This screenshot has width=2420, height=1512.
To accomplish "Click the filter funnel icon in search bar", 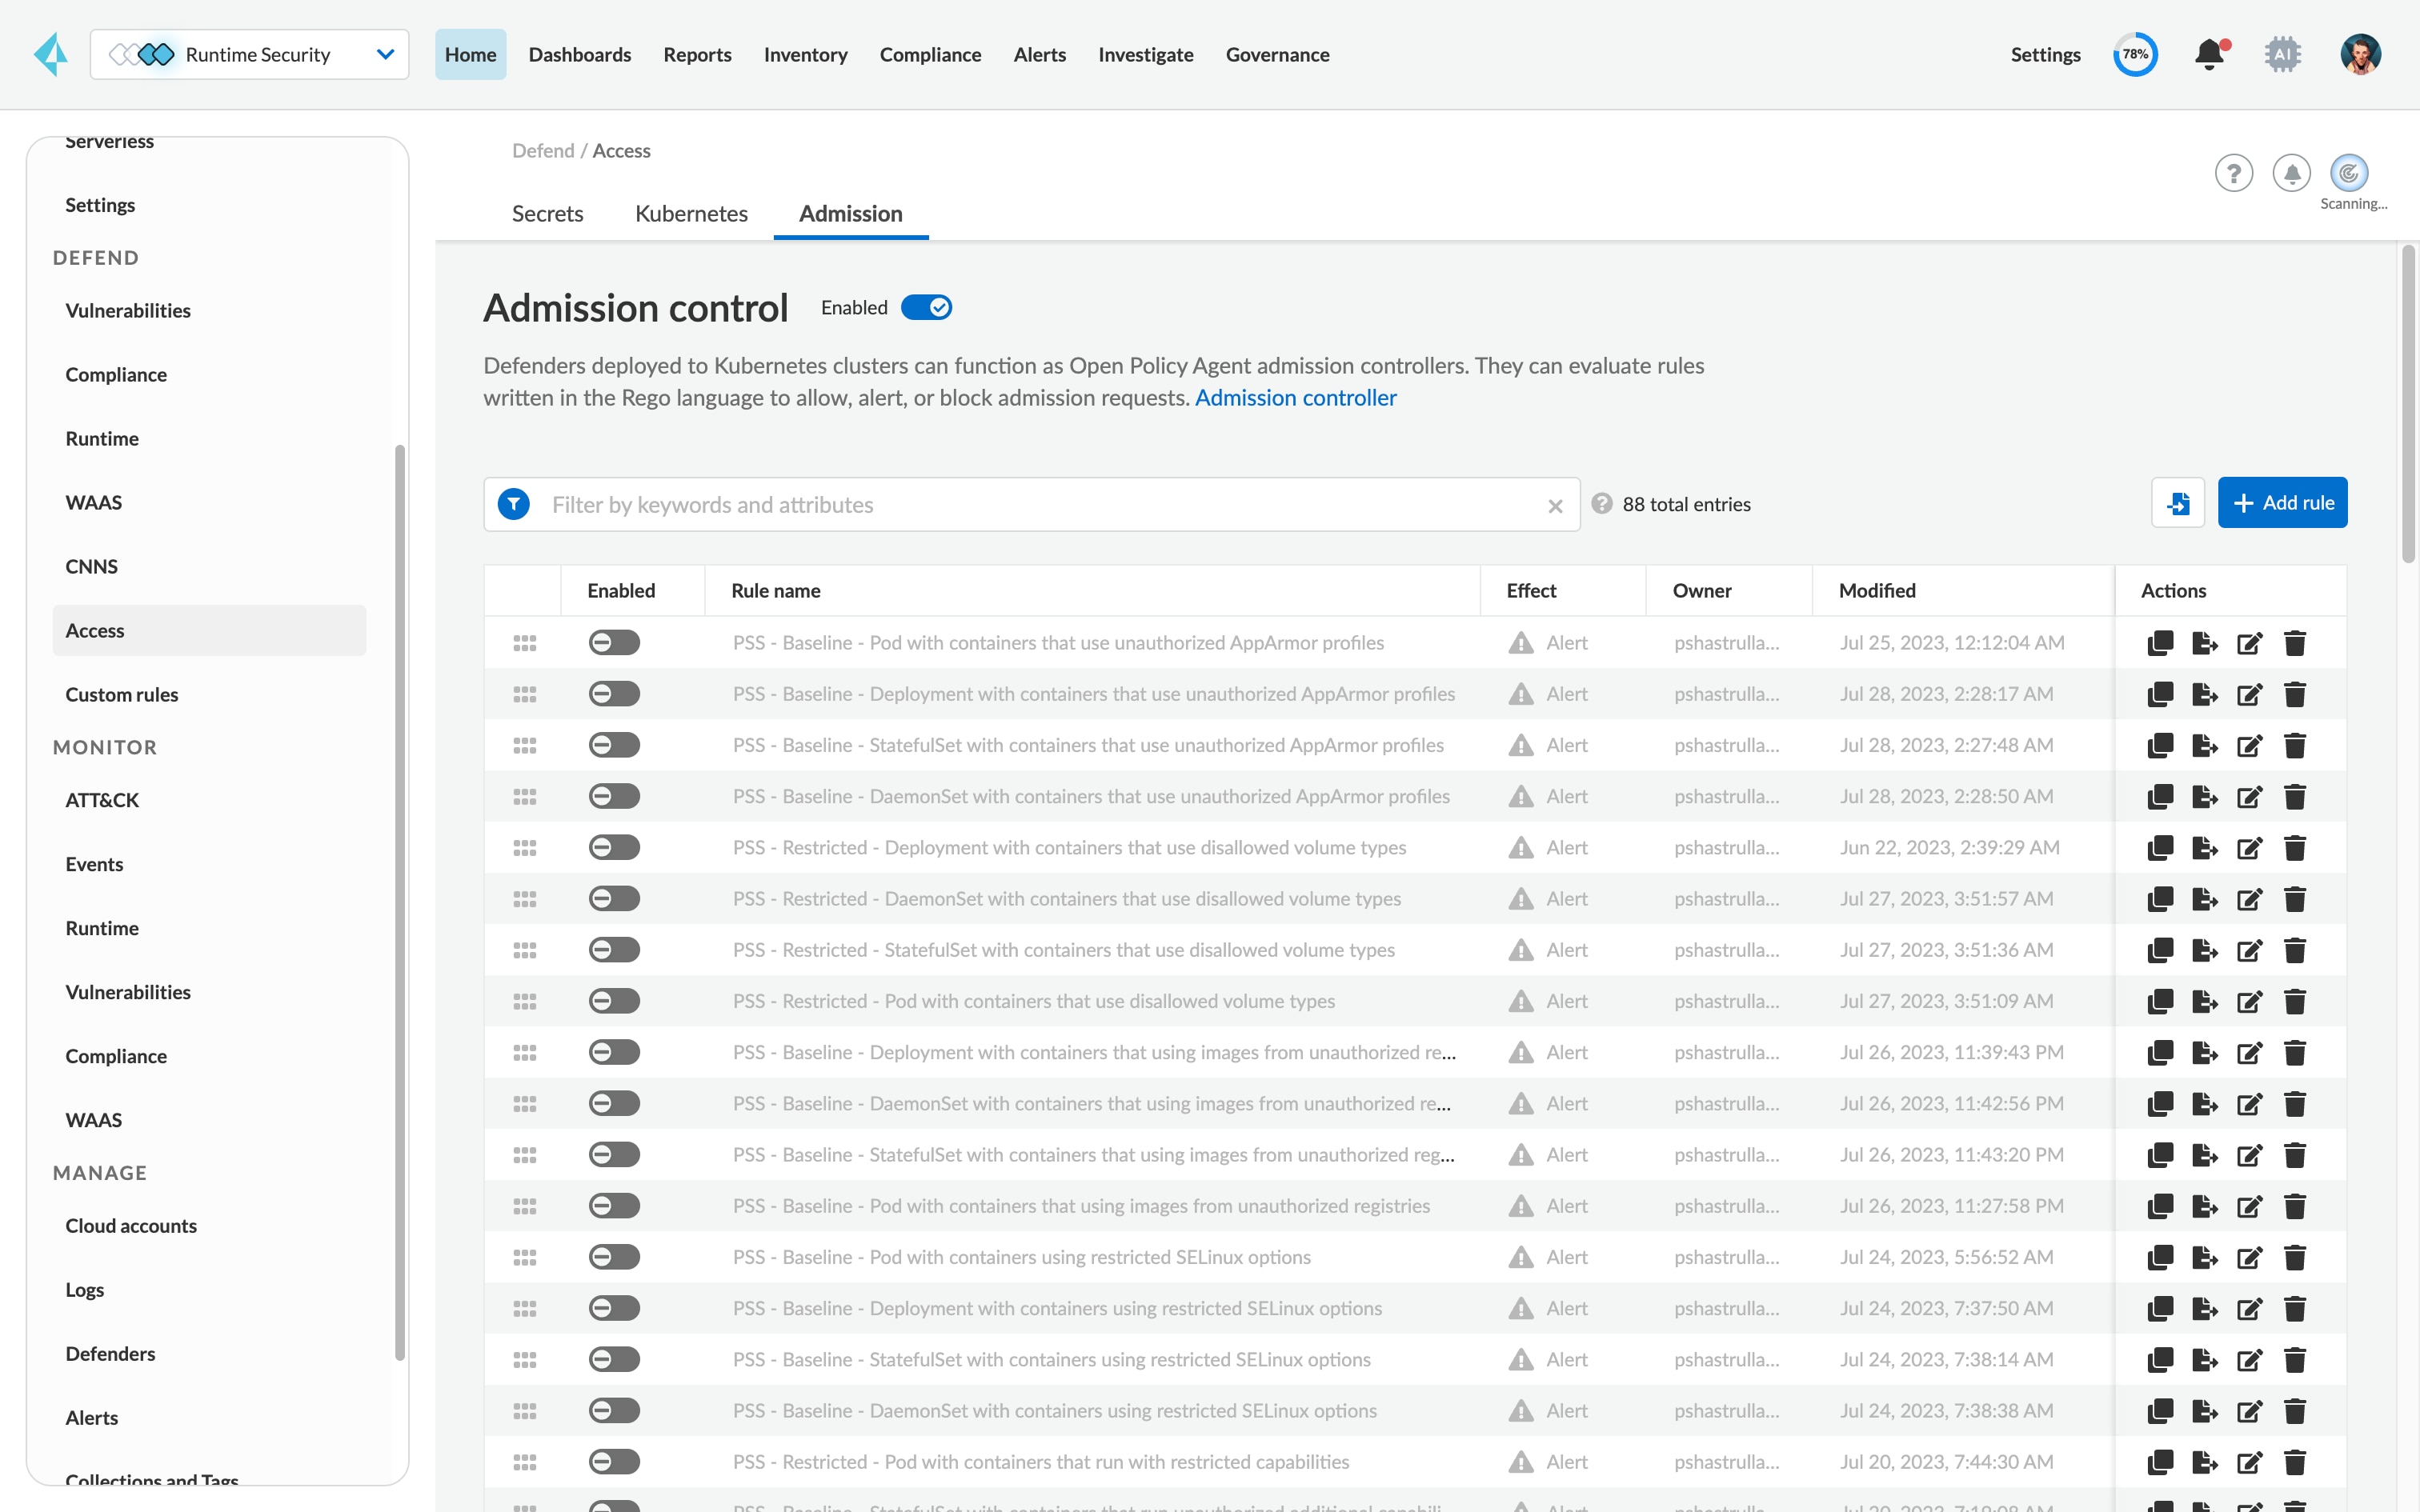I will [x=514, y=504].
